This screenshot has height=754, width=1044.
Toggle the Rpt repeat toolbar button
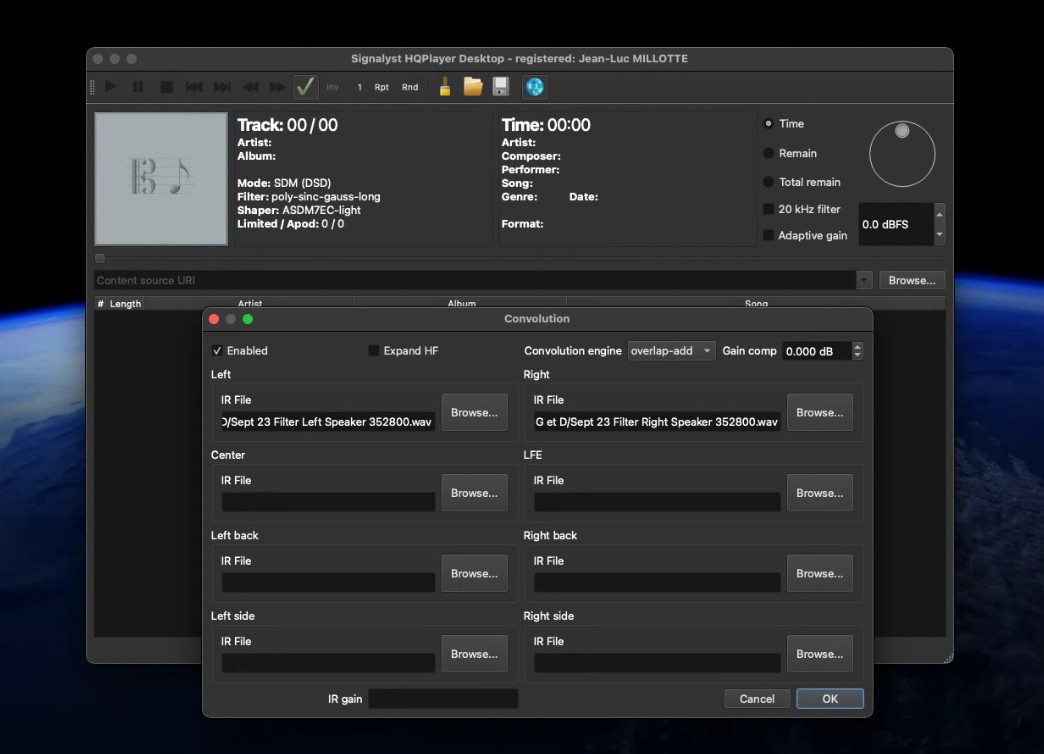(x=382, y=87)
